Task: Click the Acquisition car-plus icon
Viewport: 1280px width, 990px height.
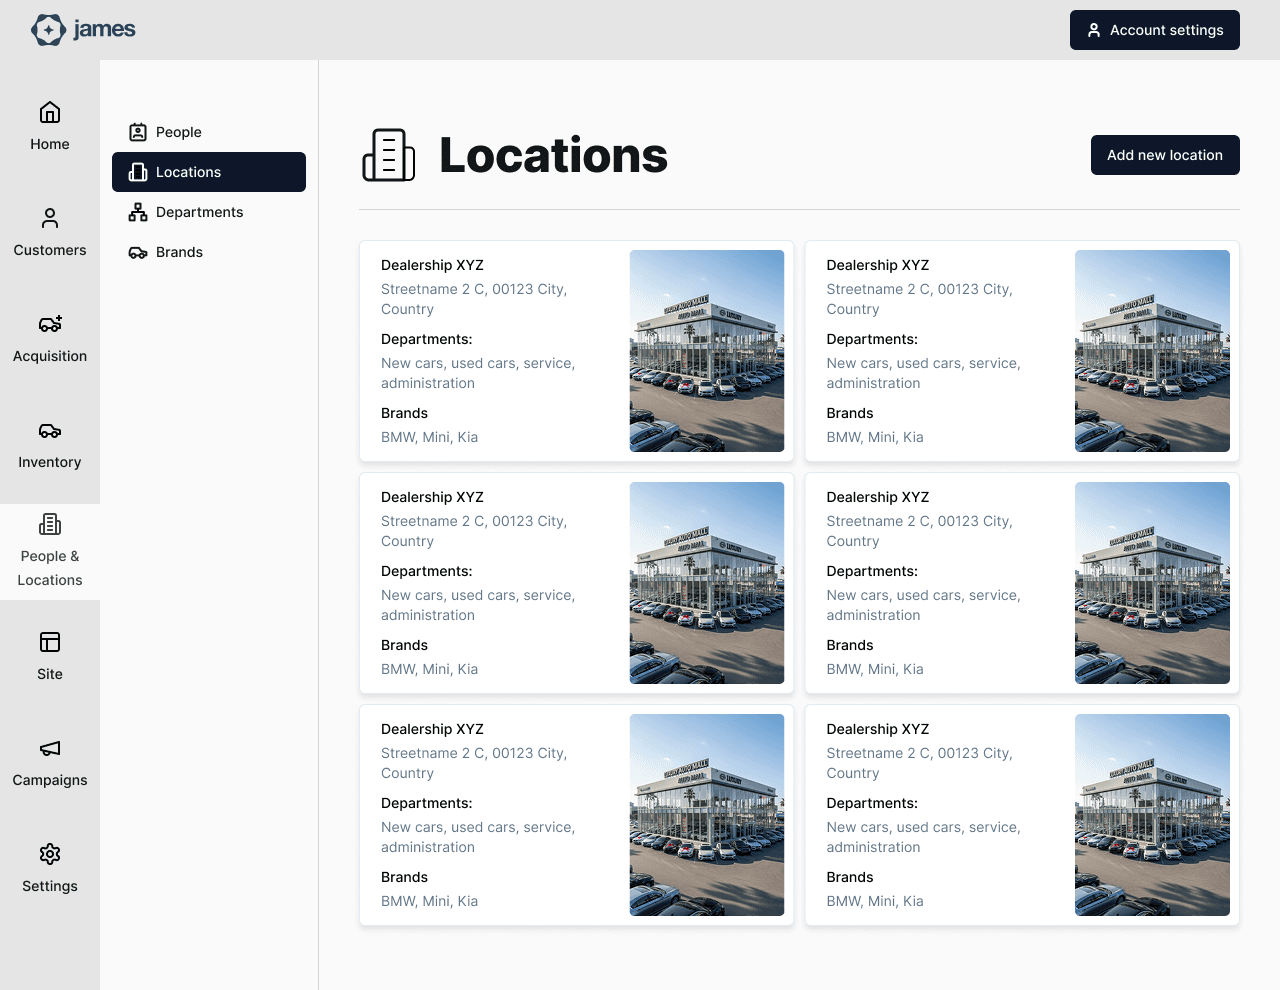Action: [50, 324]
